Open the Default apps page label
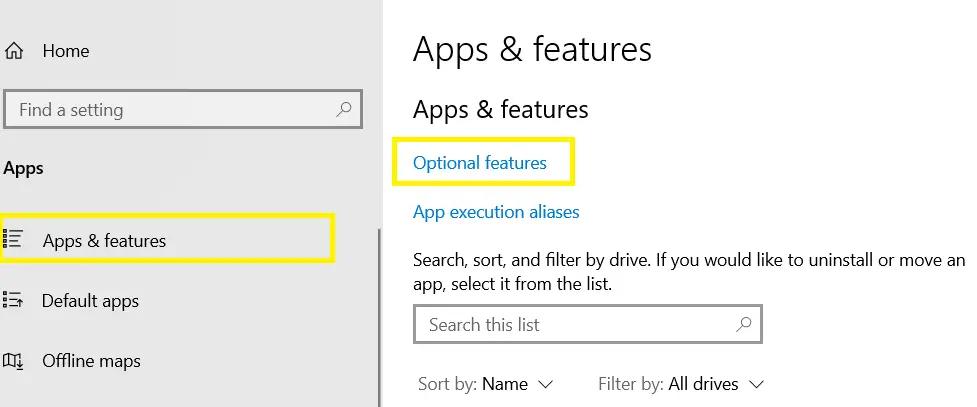This screenshot has height=407, width=977. pyautogui.click(x=90, y=301)
